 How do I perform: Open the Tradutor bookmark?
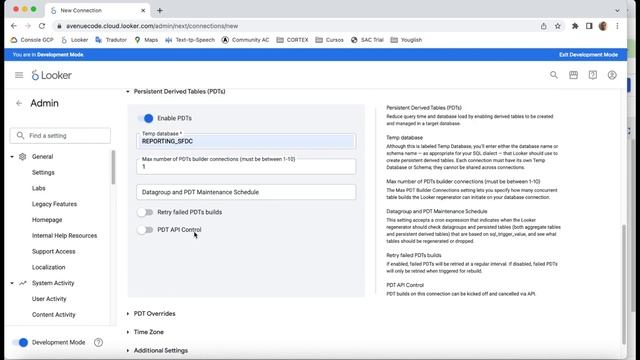tap(111, 40)
